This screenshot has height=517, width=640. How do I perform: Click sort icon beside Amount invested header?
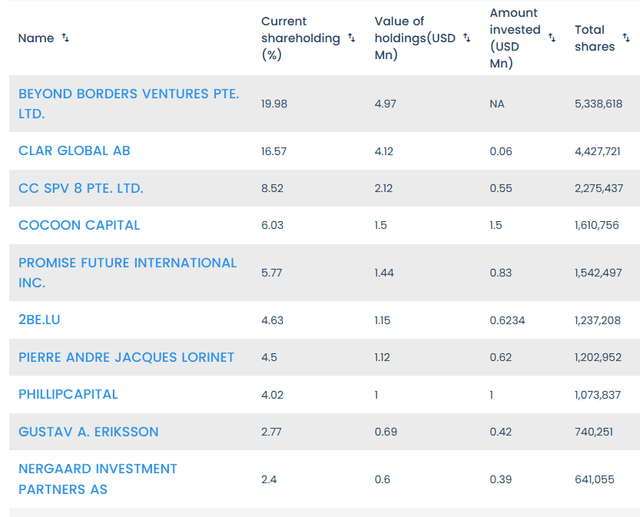pyautogui.click(x=551, y=38)
